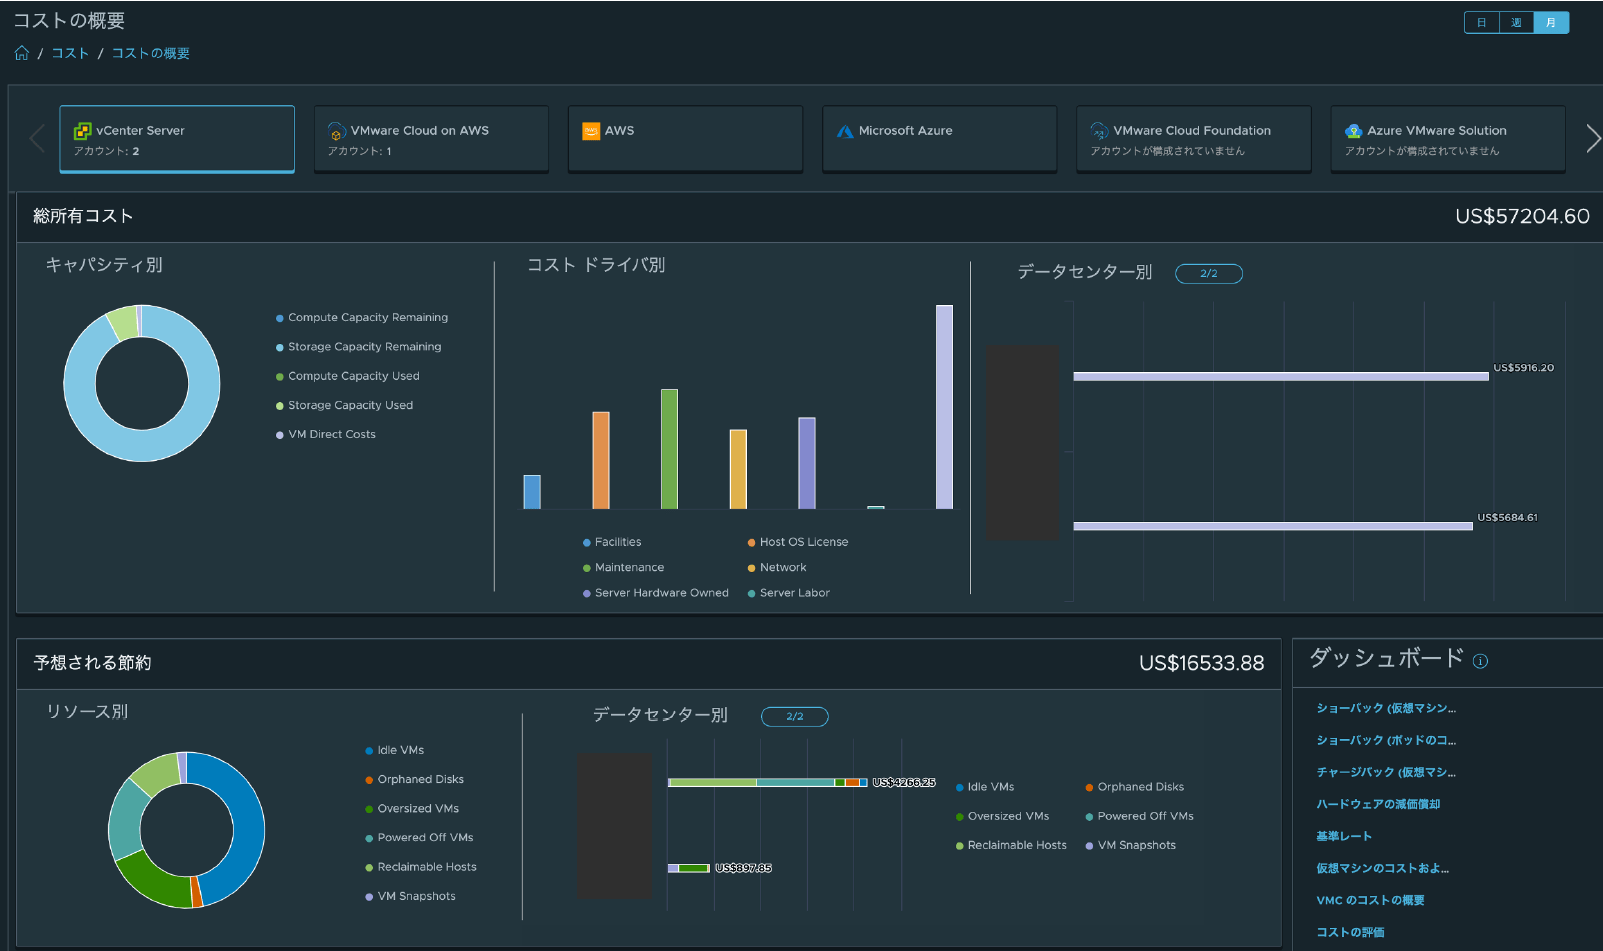Click info icon beside ダッシュボード heading

coord(1481,661)
